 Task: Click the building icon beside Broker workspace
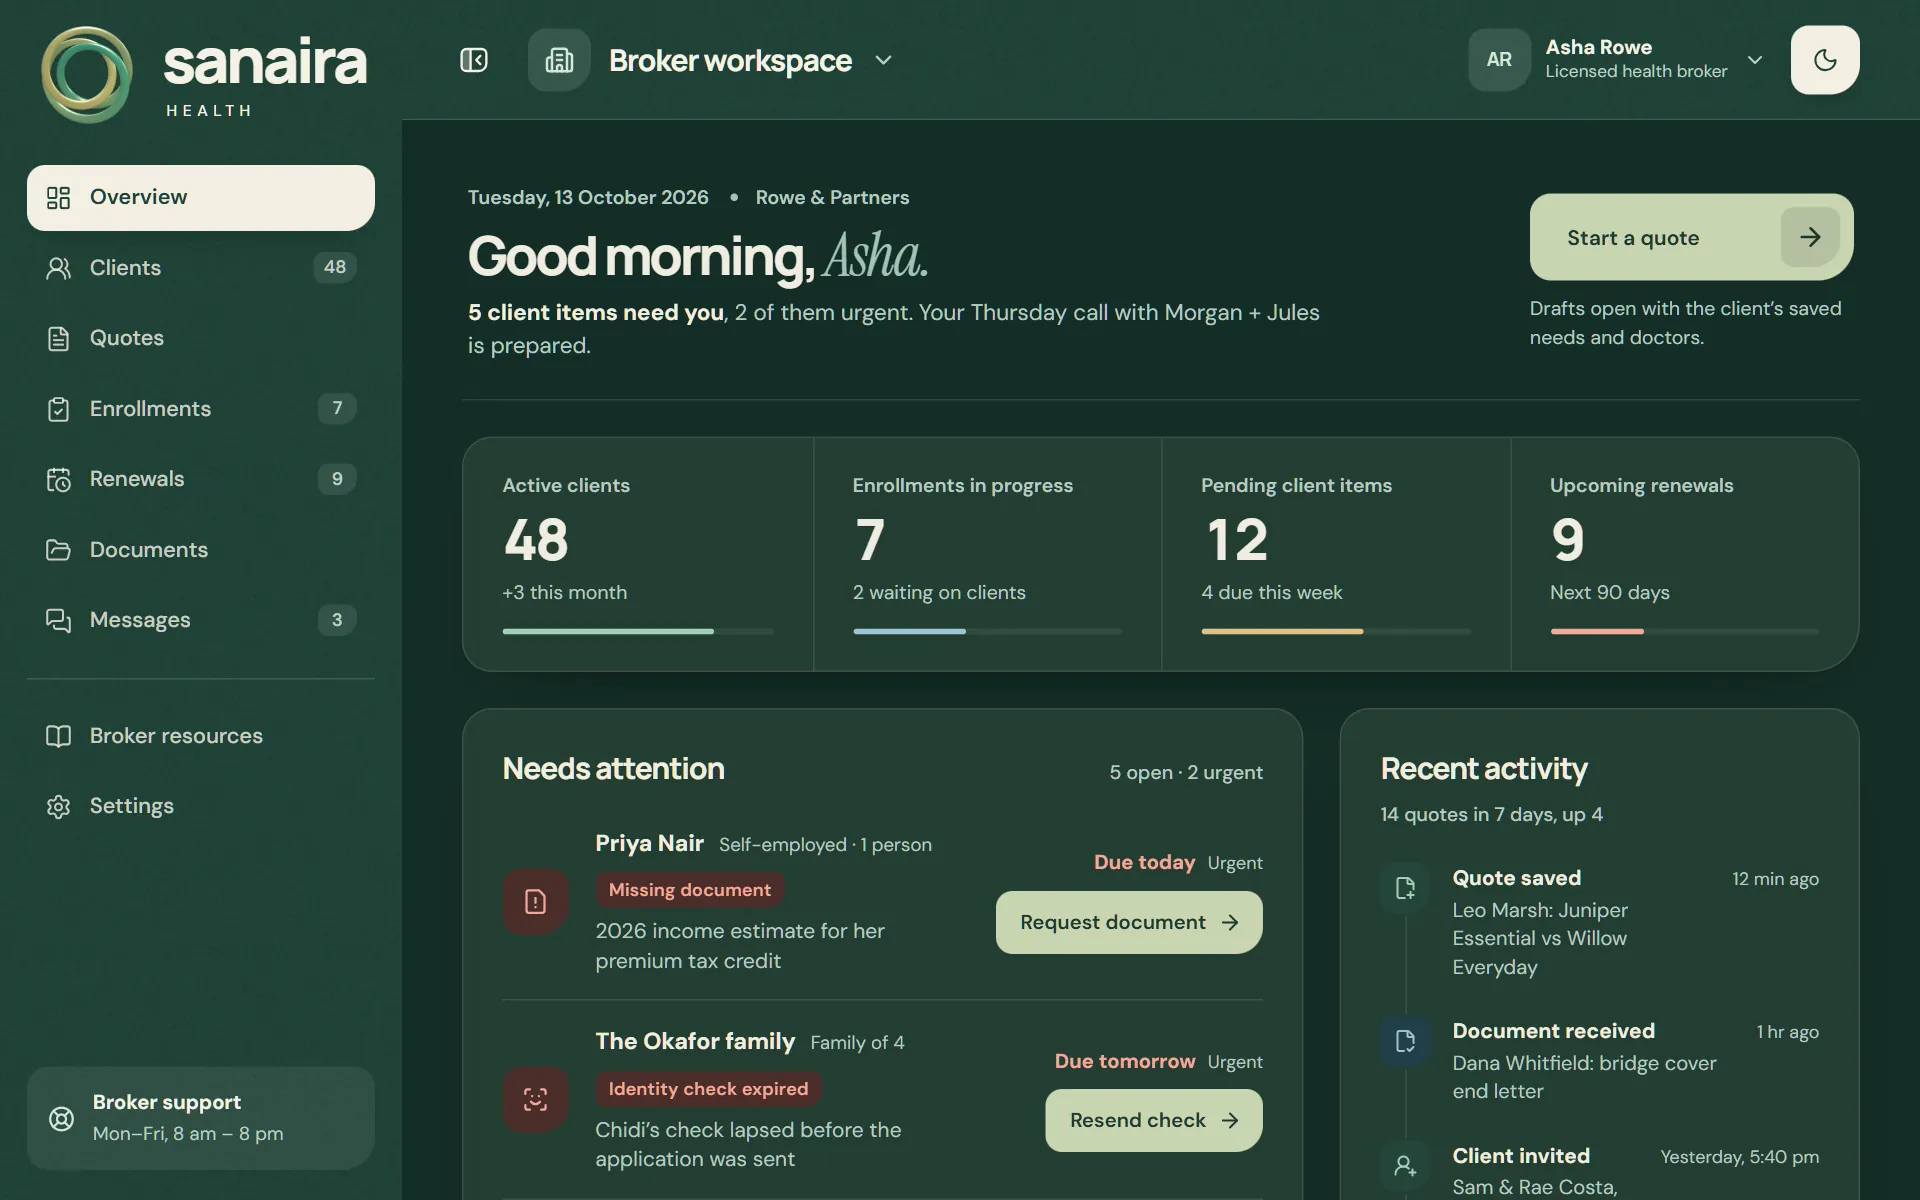[x=559, y=60]
